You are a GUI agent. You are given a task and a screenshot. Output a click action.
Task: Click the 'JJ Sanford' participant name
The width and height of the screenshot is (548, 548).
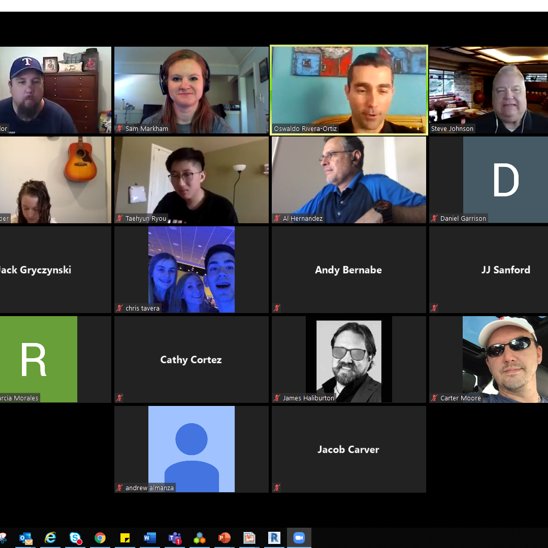tap(506, 270)
